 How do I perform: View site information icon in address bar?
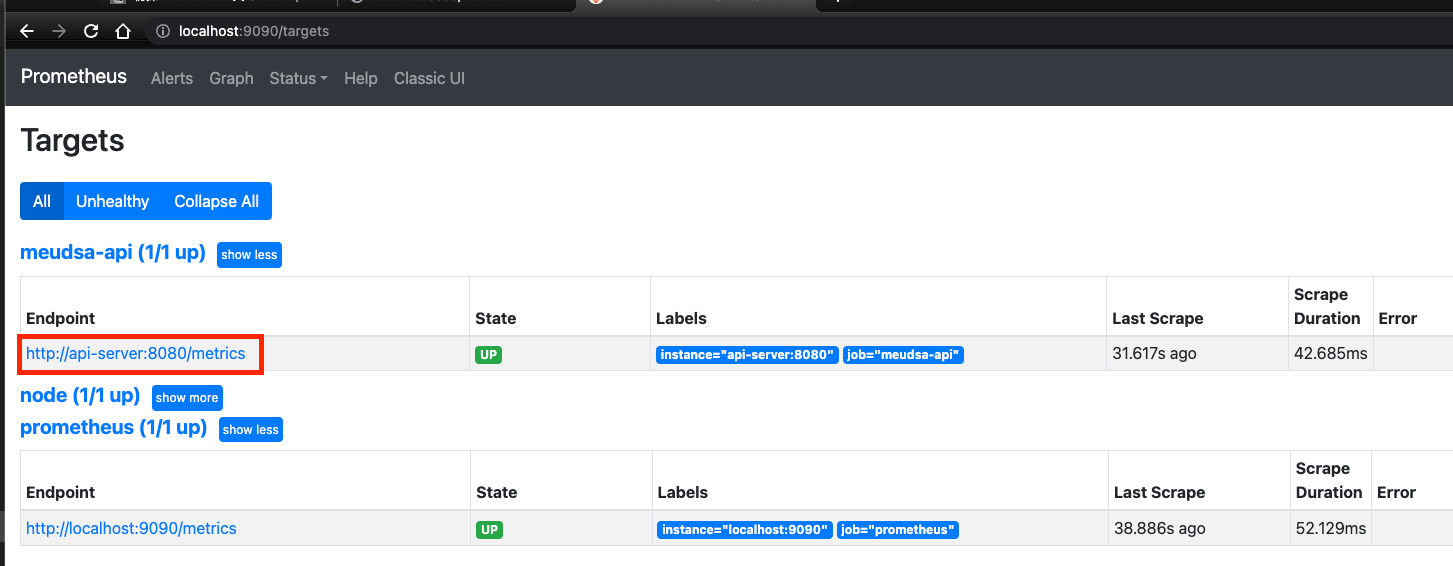click(x=163, y=31)
